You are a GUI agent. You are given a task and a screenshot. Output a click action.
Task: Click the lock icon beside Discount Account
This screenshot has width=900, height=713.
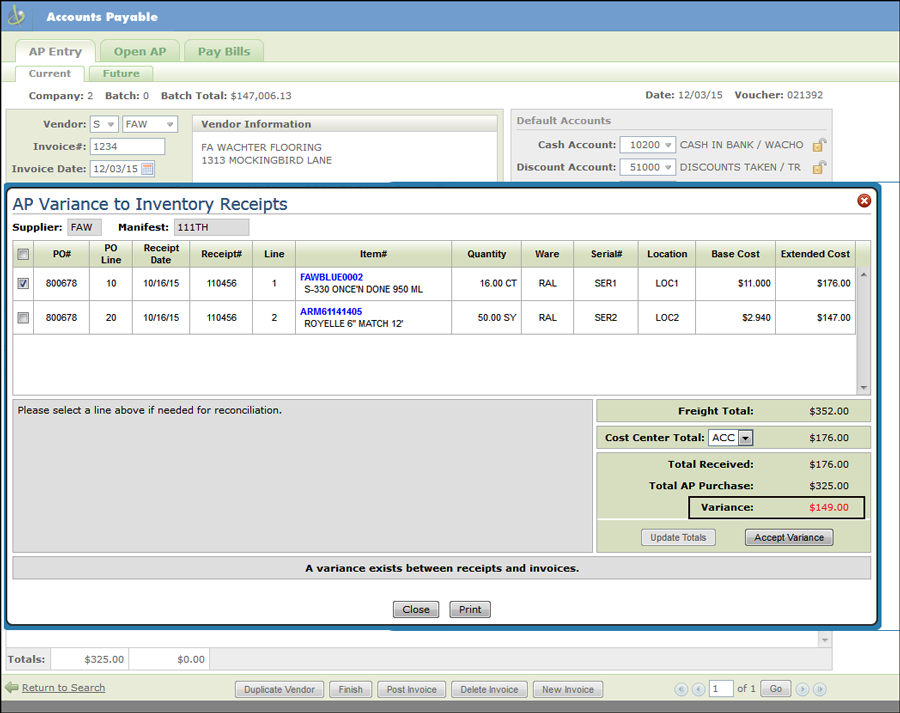pyautogui.click(x=819, y=168)
